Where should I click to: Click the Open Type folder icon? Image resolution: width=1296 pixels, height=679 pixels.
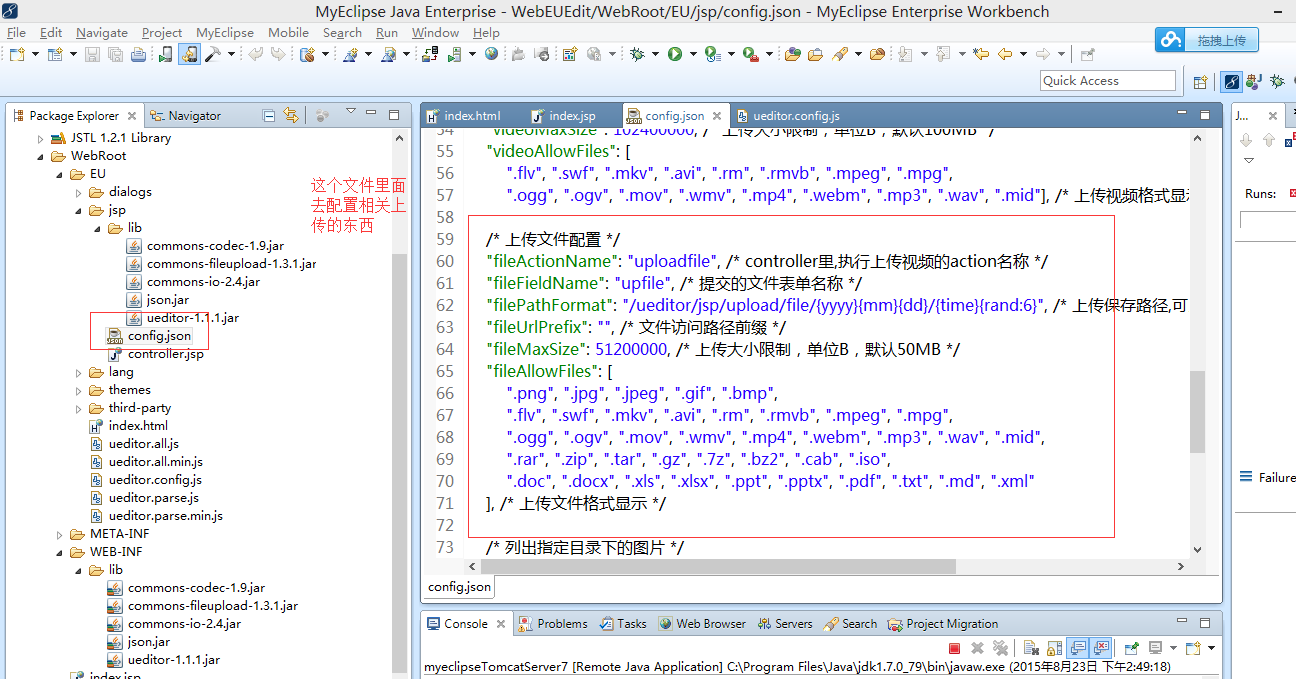click(793, 54)
